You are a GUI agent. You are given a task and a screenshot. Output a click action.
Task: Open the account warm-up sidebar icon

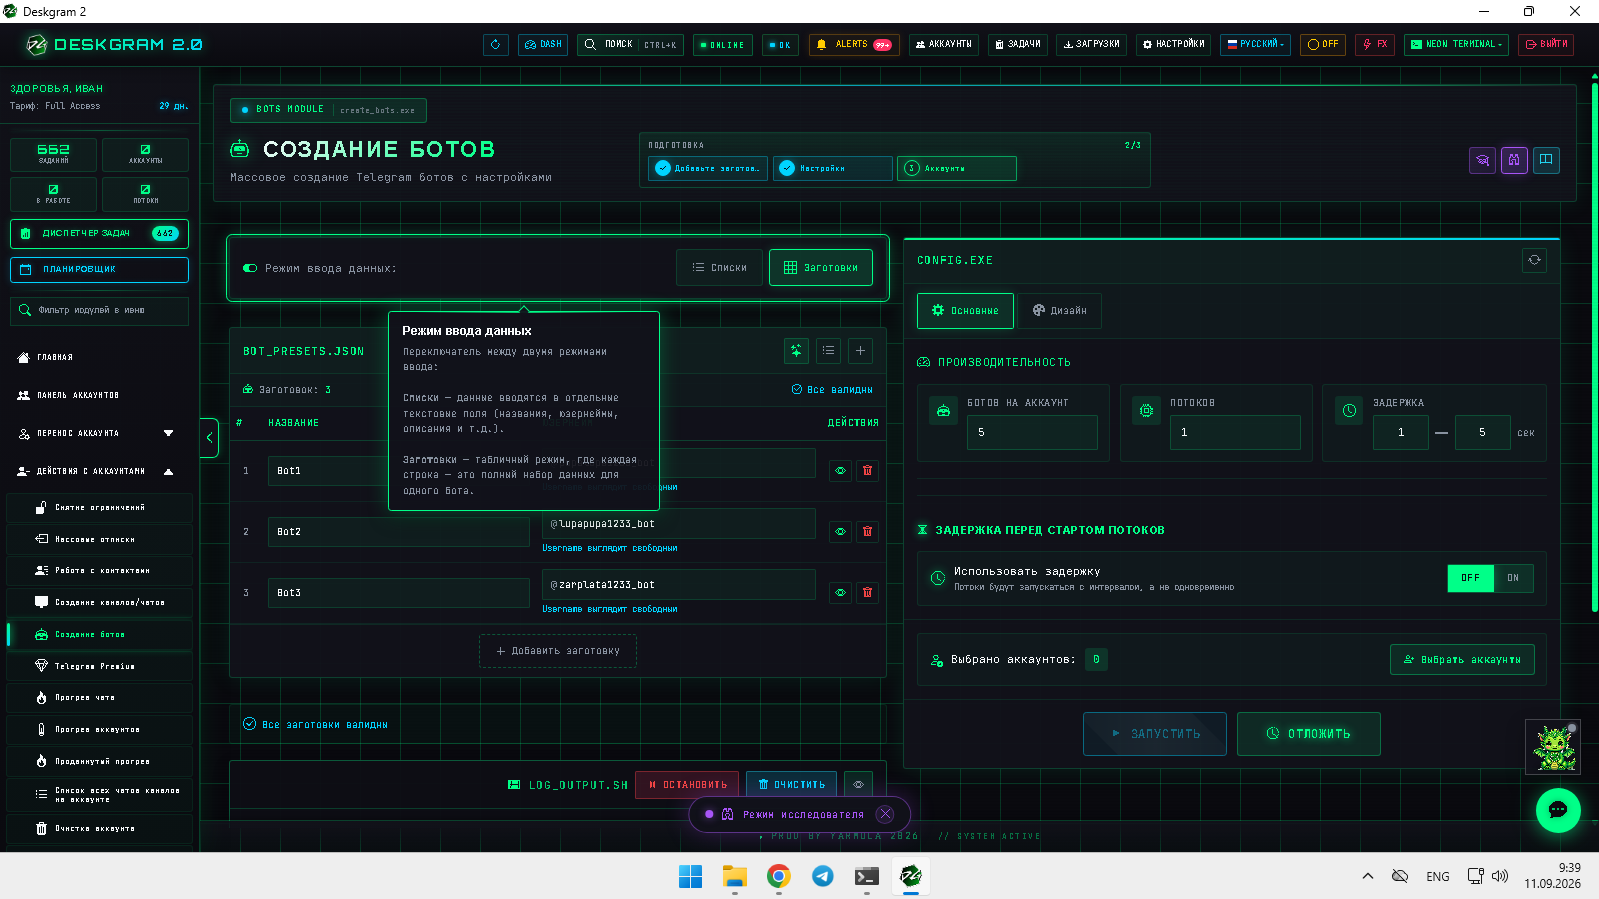coord(41,730)
